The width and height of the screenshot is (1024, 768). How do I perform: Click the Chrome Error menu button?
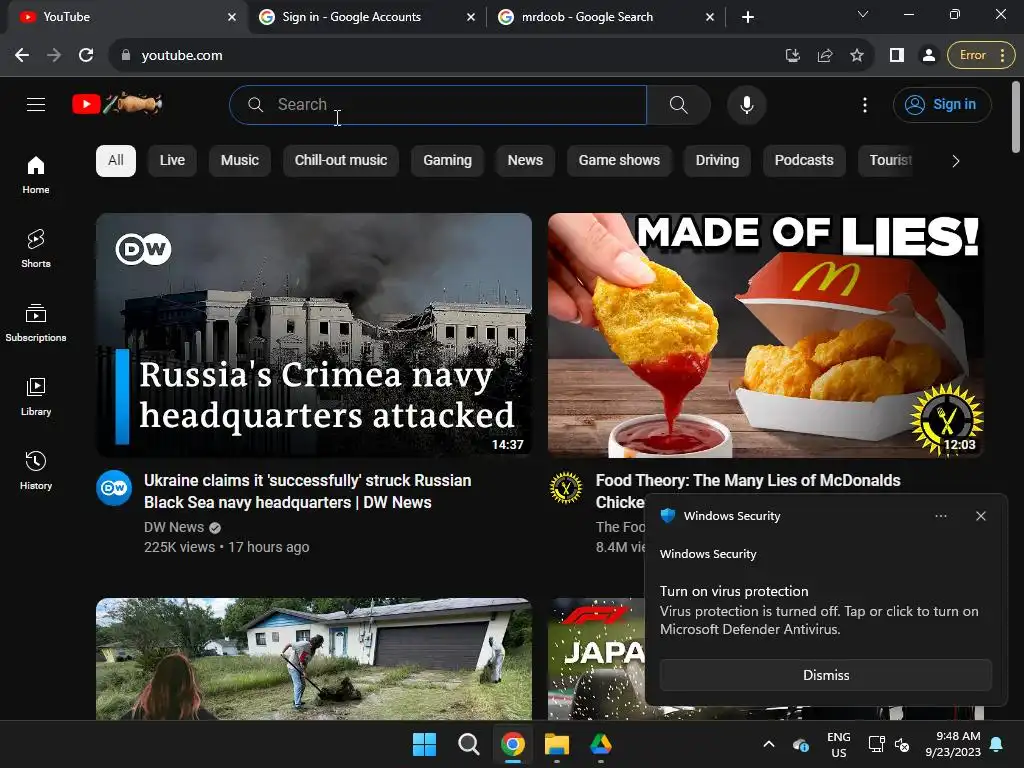(981, 56)
